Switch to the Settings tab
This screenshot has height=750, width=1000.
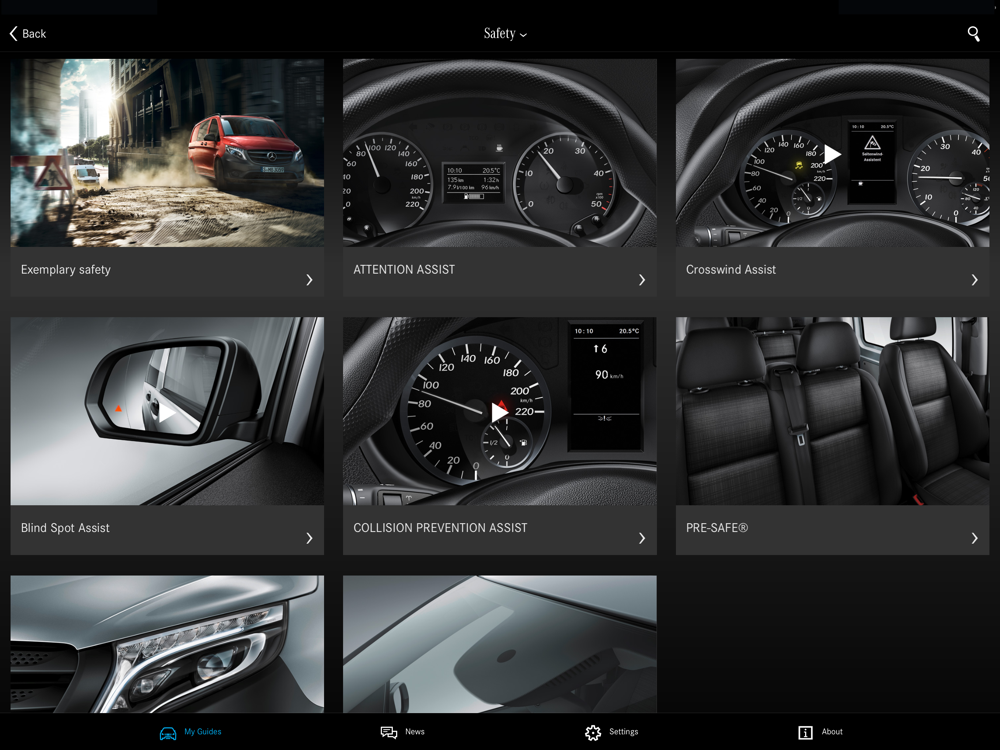pos(612,732)
